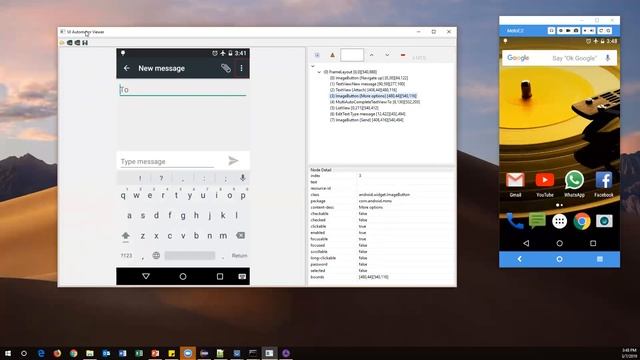Click the up arrow next to the search box
The image size is (640, 360).
pos(371,55)
